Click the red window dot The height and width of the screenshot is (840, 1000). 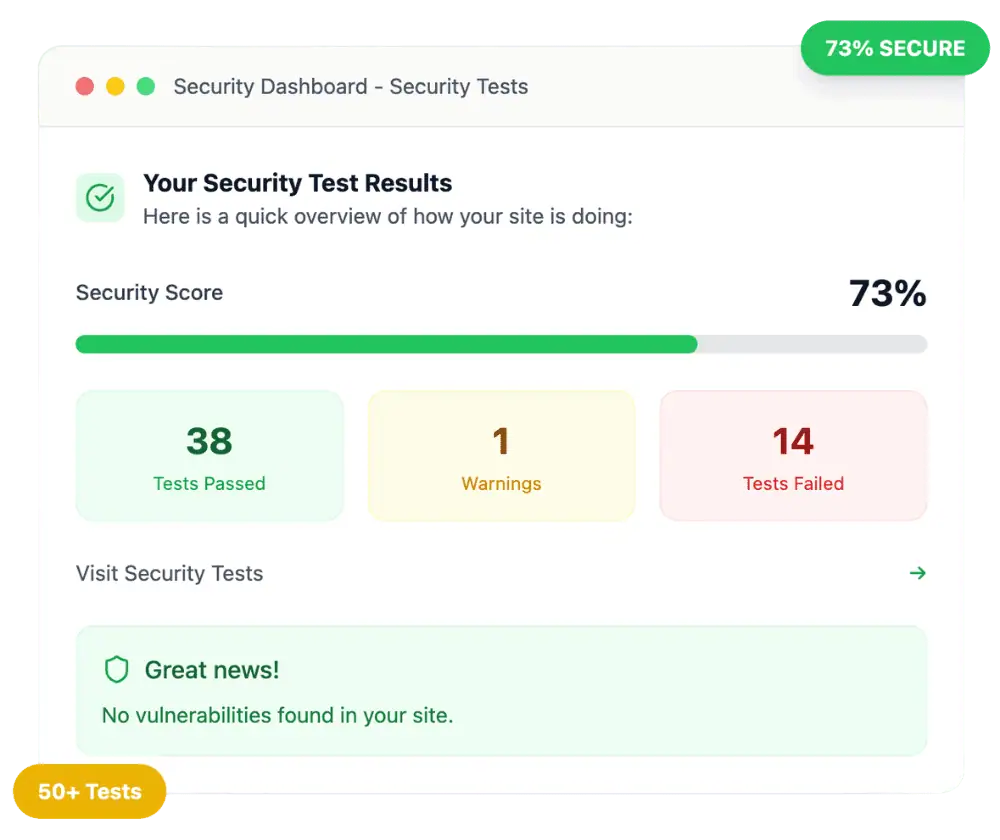tap(85, 86)
